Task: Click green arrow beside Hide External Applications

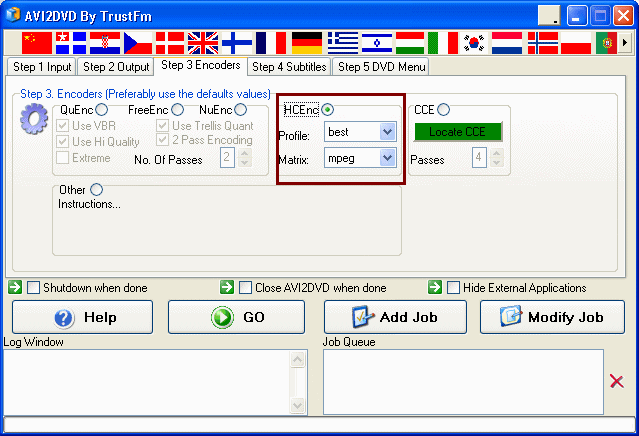Action: click(435, 287)
